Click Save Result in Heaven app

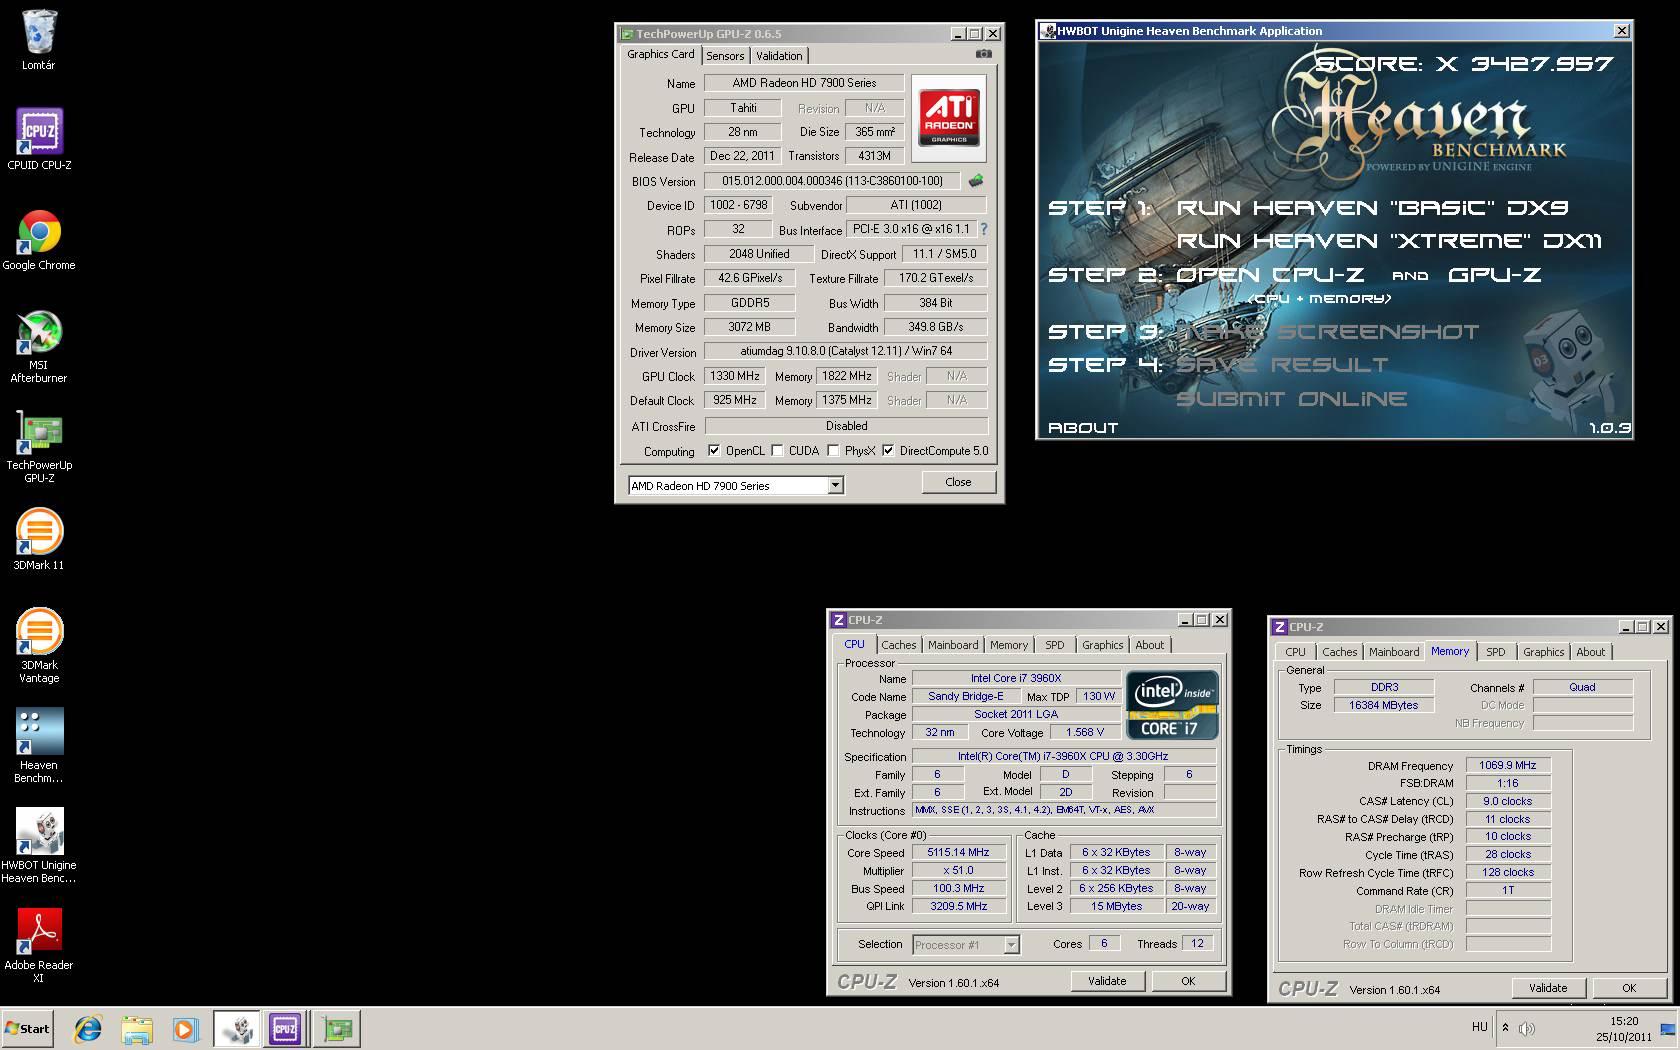click(1282, 365)
